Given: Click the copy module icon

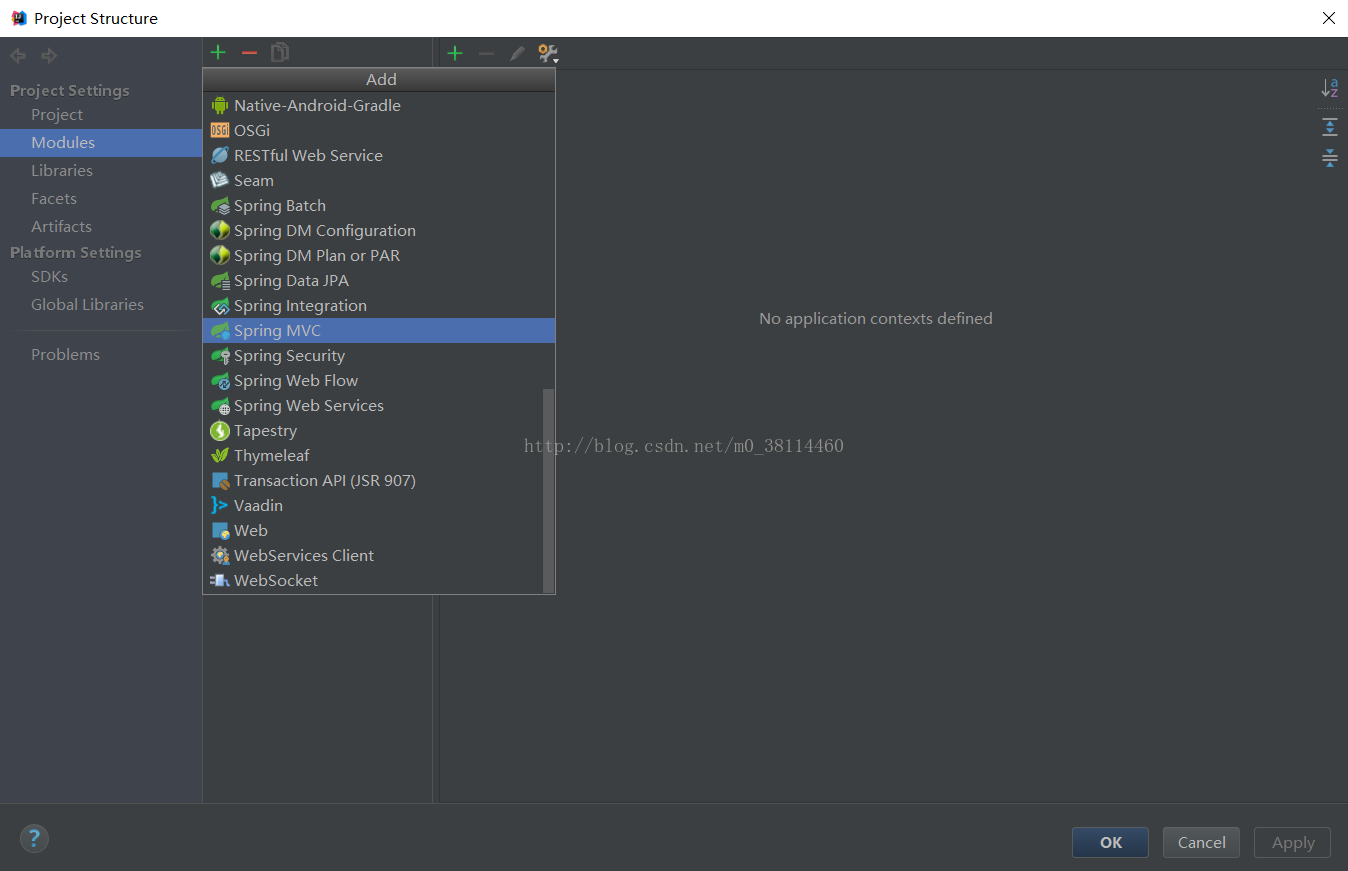Looking at the screenshot, I should (x=280, y=52).
